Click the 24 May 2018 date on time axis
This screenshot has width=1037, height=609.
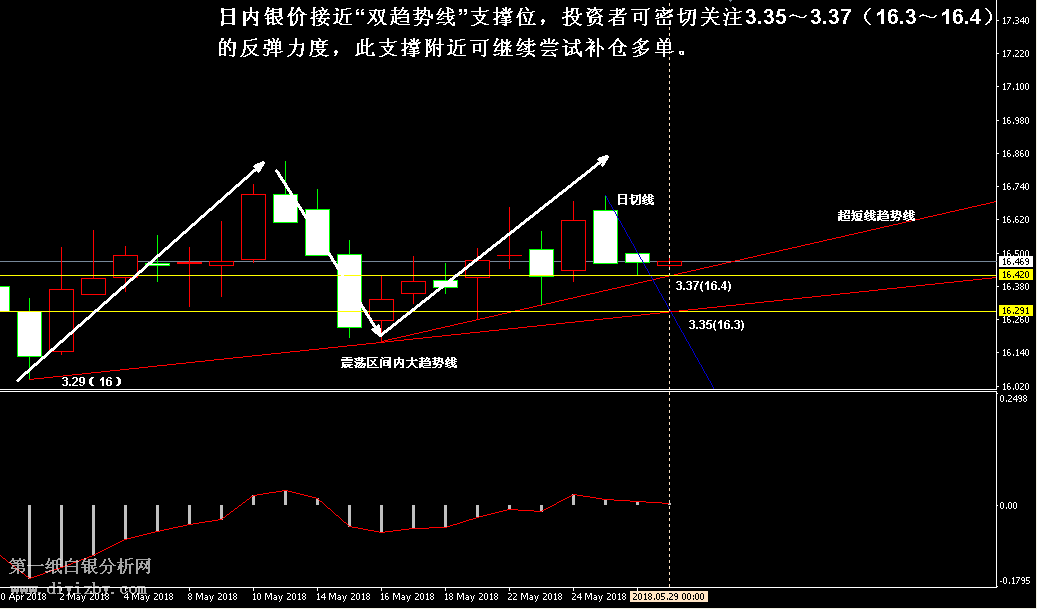[x=601, y=597]
